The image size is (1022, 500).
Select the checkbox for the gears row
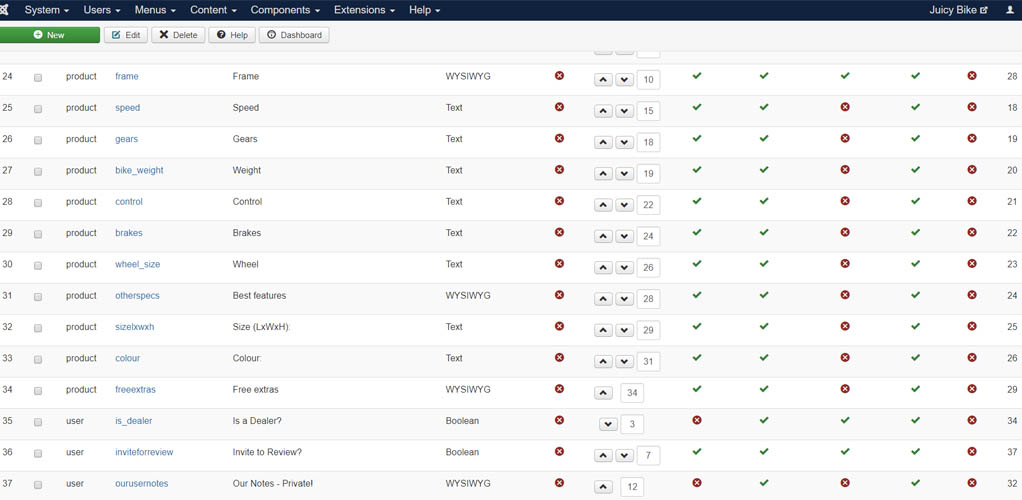[x=38, y=140]
